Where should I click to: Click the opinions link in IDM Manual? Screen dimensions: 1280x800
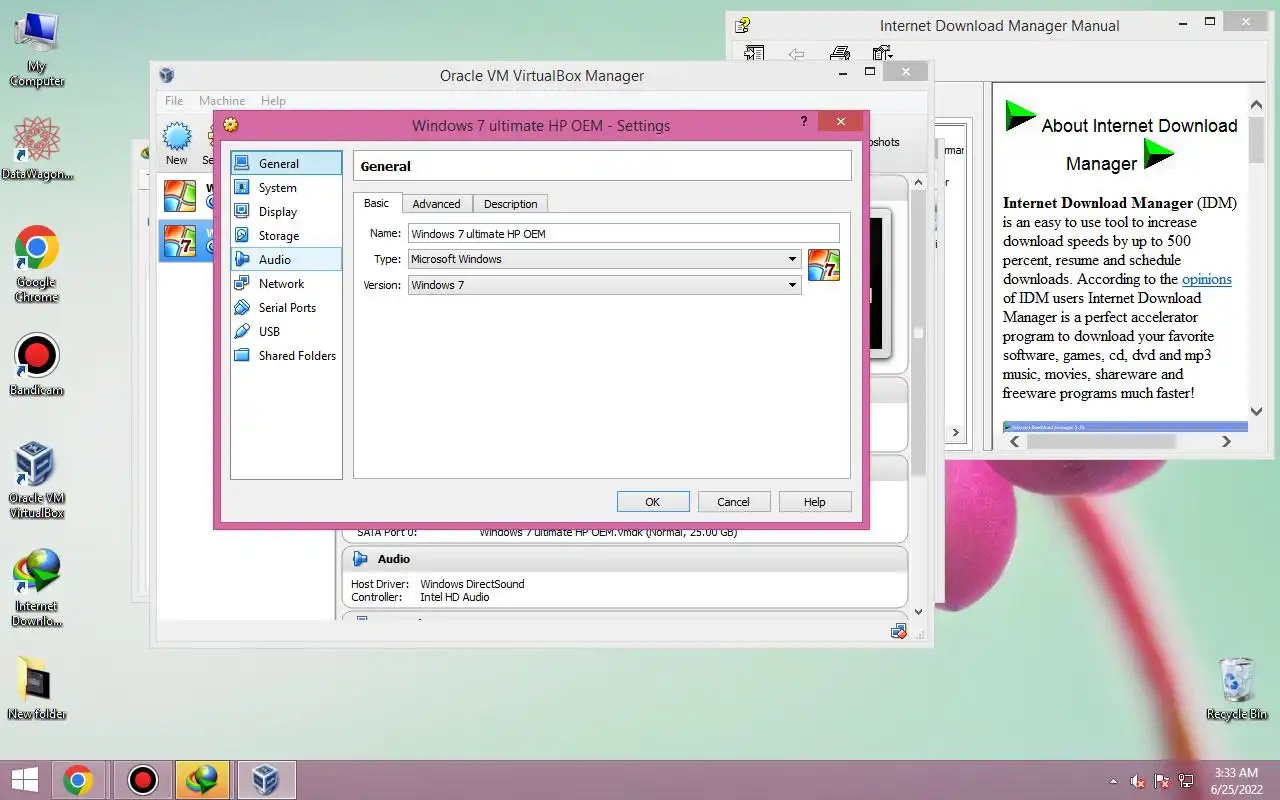pyautogui.click(x=1207, y=279)
